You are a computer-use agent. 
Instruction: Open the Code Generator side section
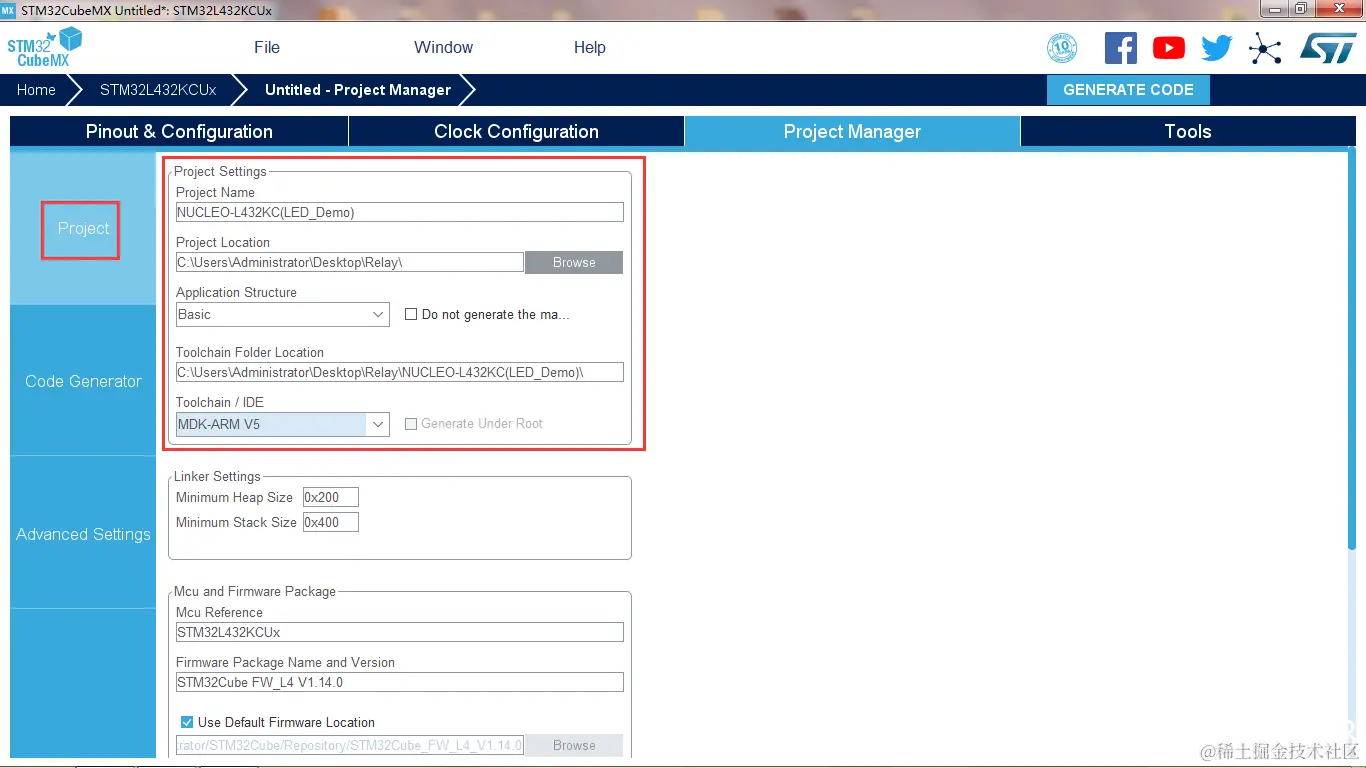coord(83,381)
